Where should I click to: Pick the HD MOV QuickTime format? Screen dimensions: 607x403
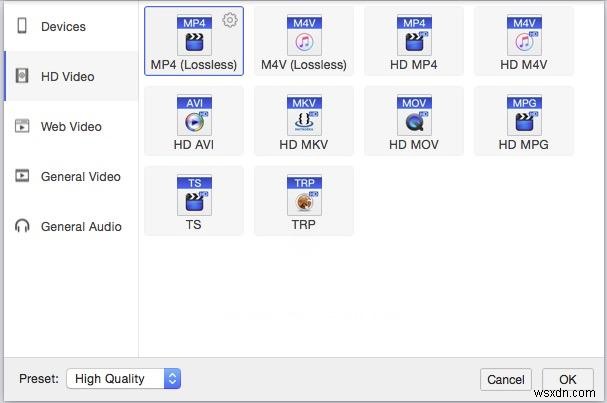pos(413,117)
